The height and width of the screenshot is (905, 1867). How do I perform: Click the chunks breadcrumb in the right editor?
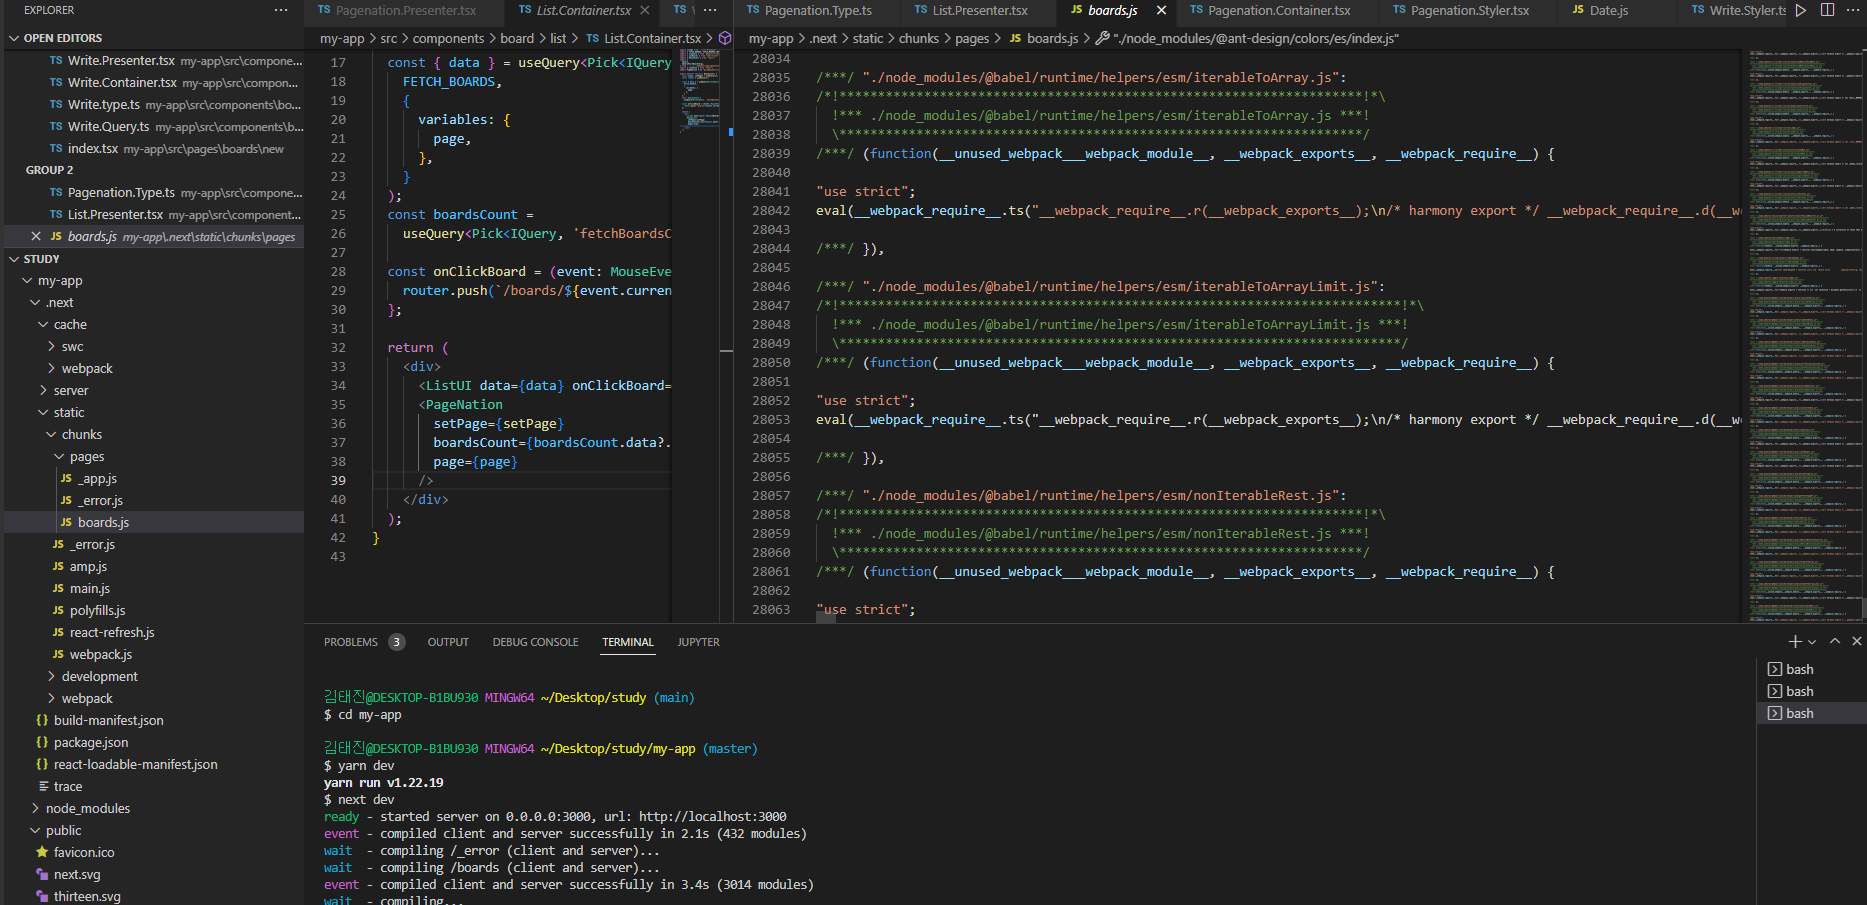click(919, 38)
